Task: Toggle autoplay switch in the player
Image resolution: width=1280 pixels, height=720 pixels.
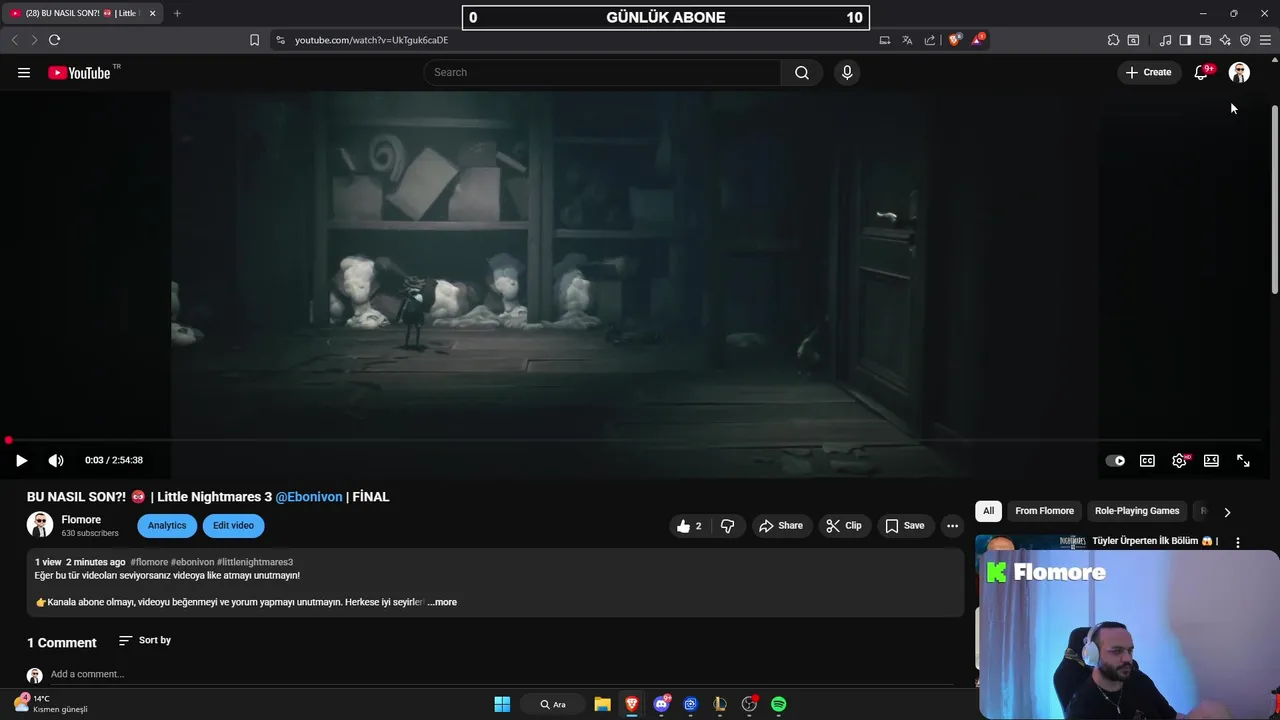Action: (x=1115, y=460)
